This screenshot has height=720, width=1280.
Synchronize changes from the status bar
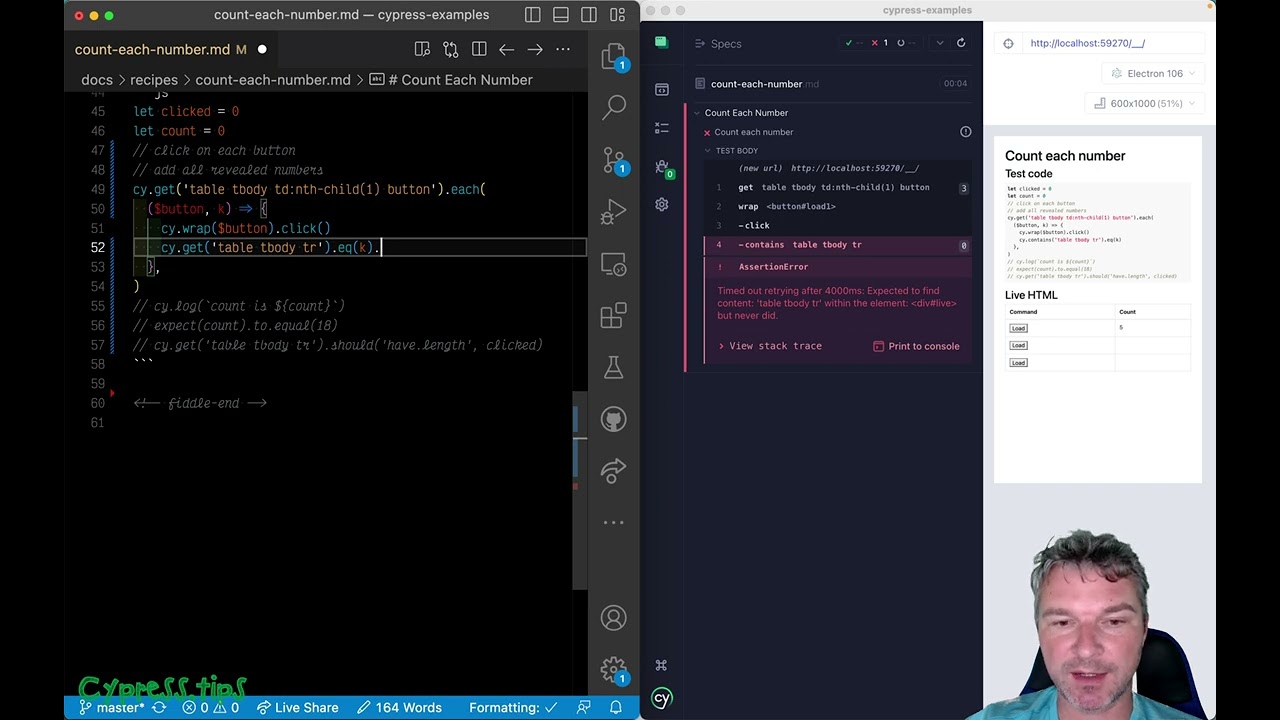click(x=159, y=708)
